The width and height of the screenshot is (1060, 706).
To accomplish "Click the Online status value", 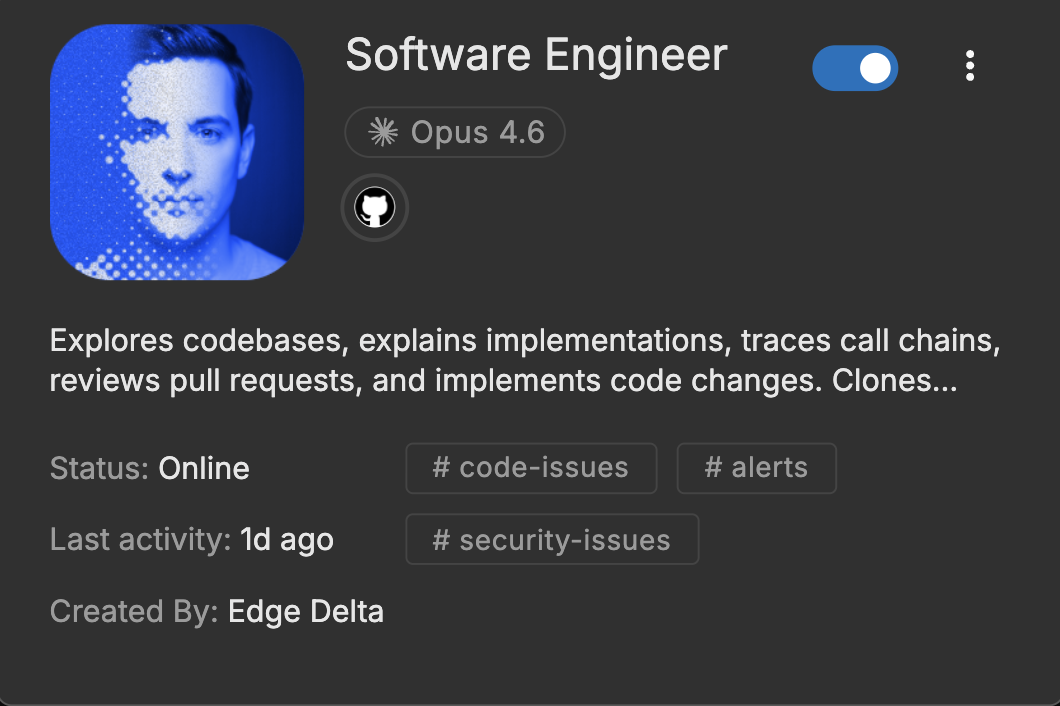I will [x=204, y=468].
